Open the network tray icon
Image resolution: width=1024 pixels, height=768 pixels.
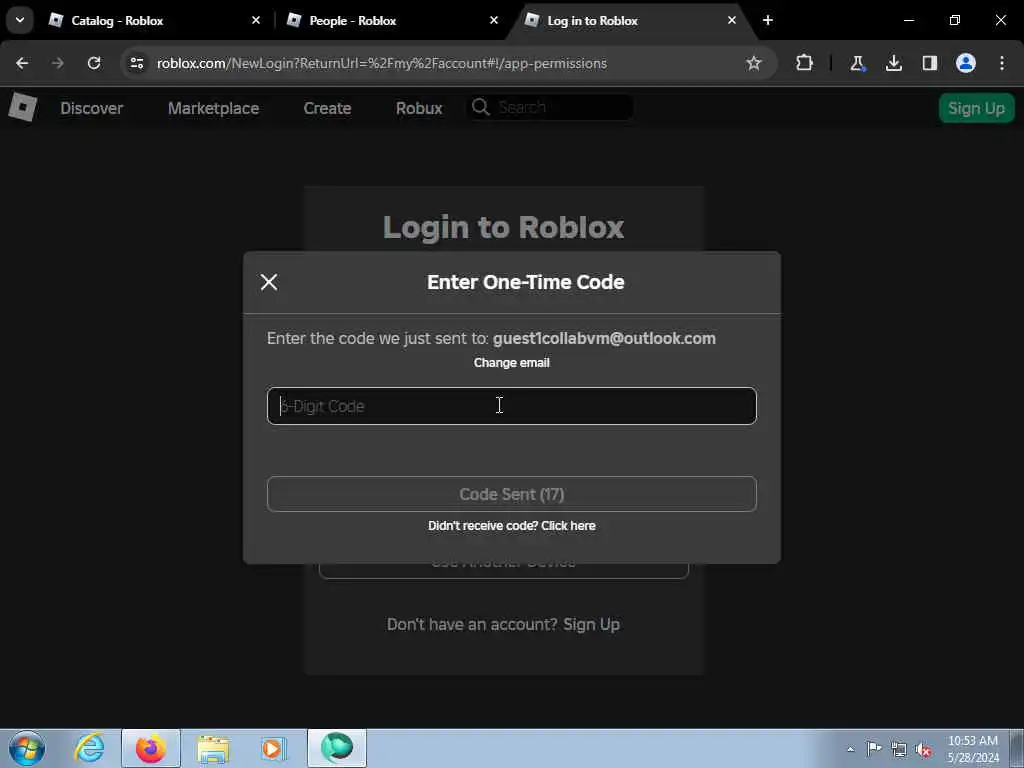point(899,750)
